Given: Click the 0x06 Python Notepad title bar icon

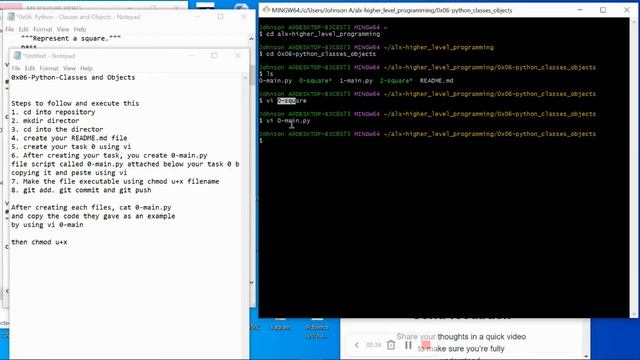Looking at the screenshot, I should click(x=11, y=17).
